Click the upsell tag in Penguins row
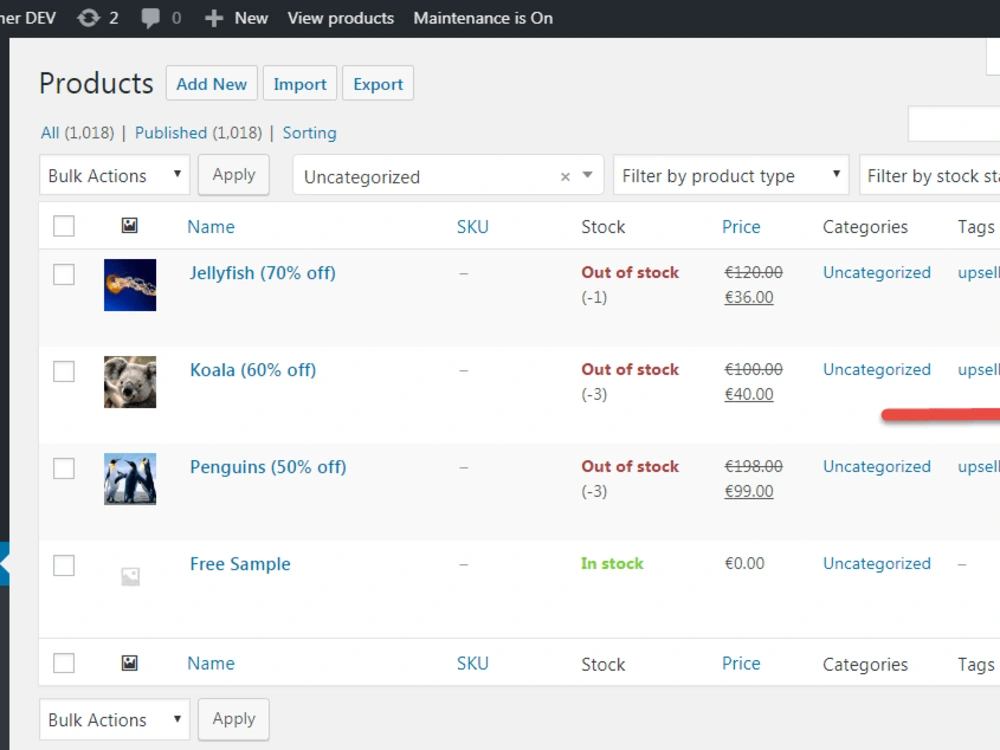This screenshot has width=1000, height=750. pos(978,467)
